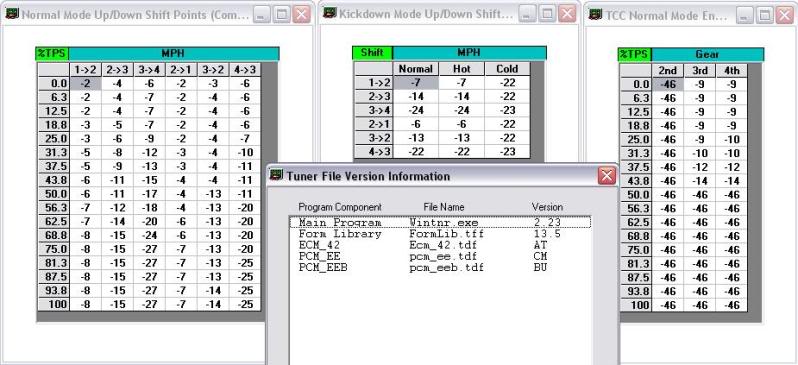Image resolution: width=798 pixels, height=365 pixels.
Task: Click the File Name column heading
Action: (444, 207)
